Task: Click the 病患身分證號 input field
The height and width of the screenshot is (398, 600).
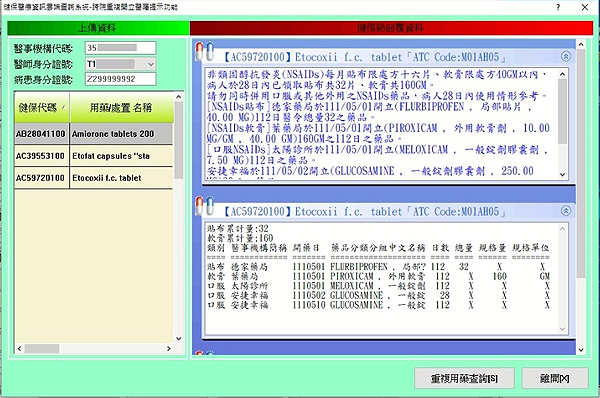Action: click(x=121, y=79)
